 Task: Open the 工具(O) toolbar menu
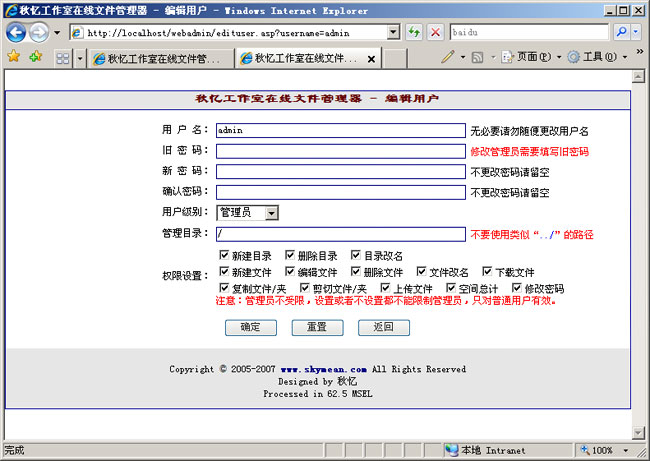(597, 57)
